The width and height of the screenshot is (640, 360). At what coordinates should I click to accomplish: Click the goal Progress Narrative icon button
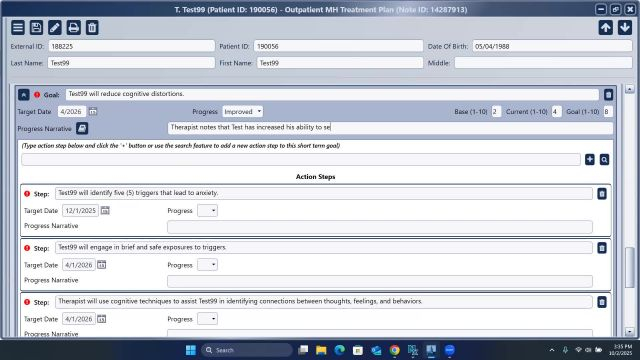[x=82, y=129]
